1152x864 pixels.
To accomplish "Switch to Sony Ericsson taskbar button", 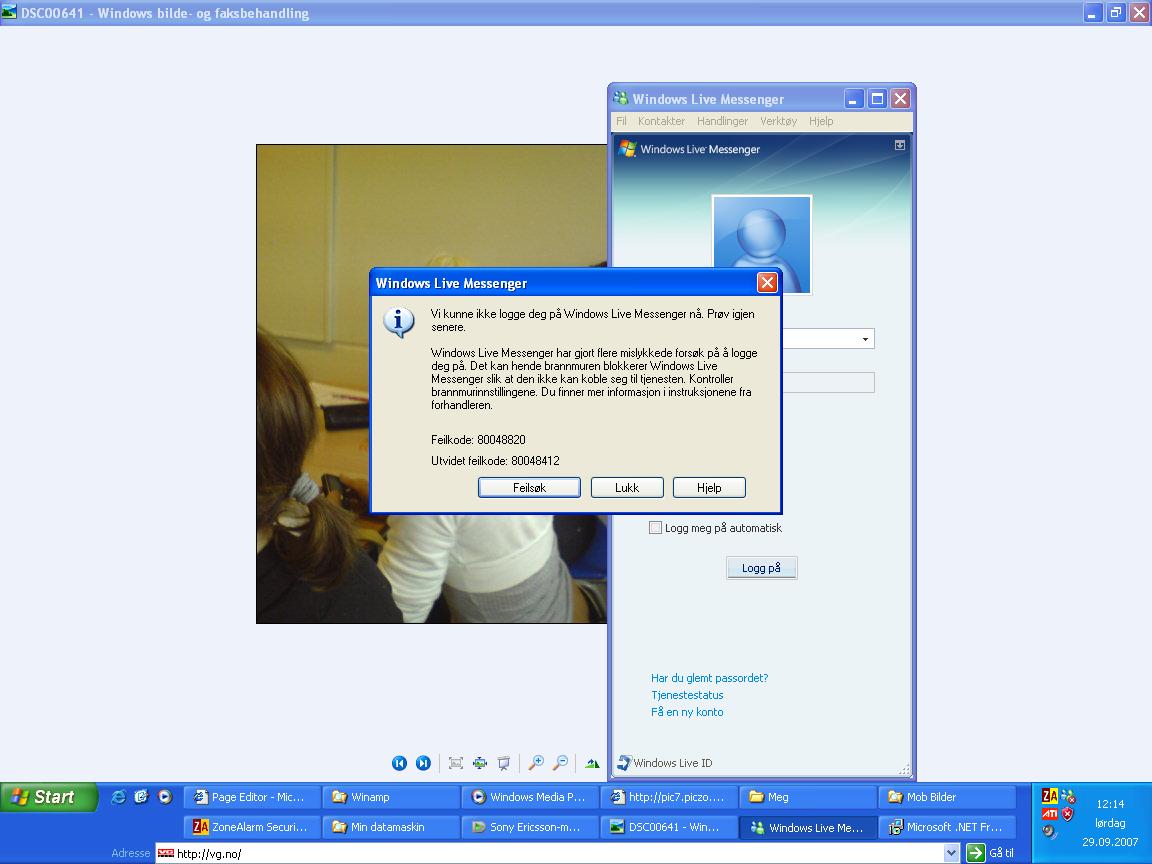I will click(530, 827).
